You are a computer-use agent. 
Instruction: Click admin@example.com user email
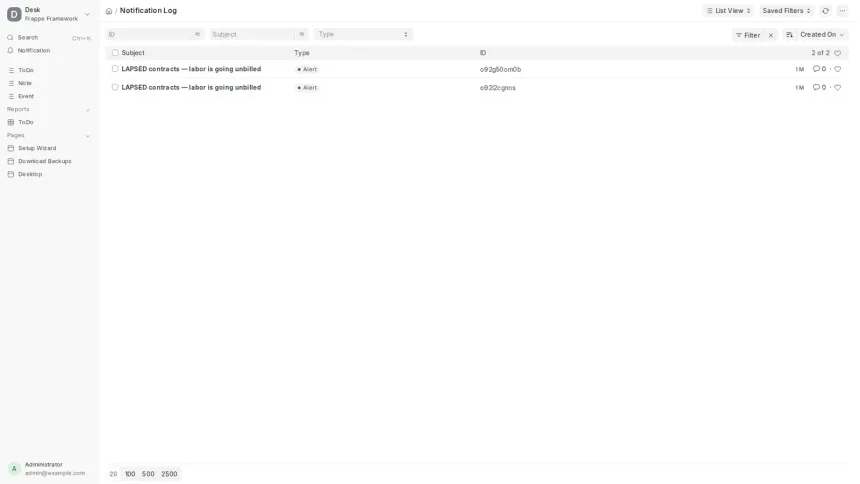point(55,473)
